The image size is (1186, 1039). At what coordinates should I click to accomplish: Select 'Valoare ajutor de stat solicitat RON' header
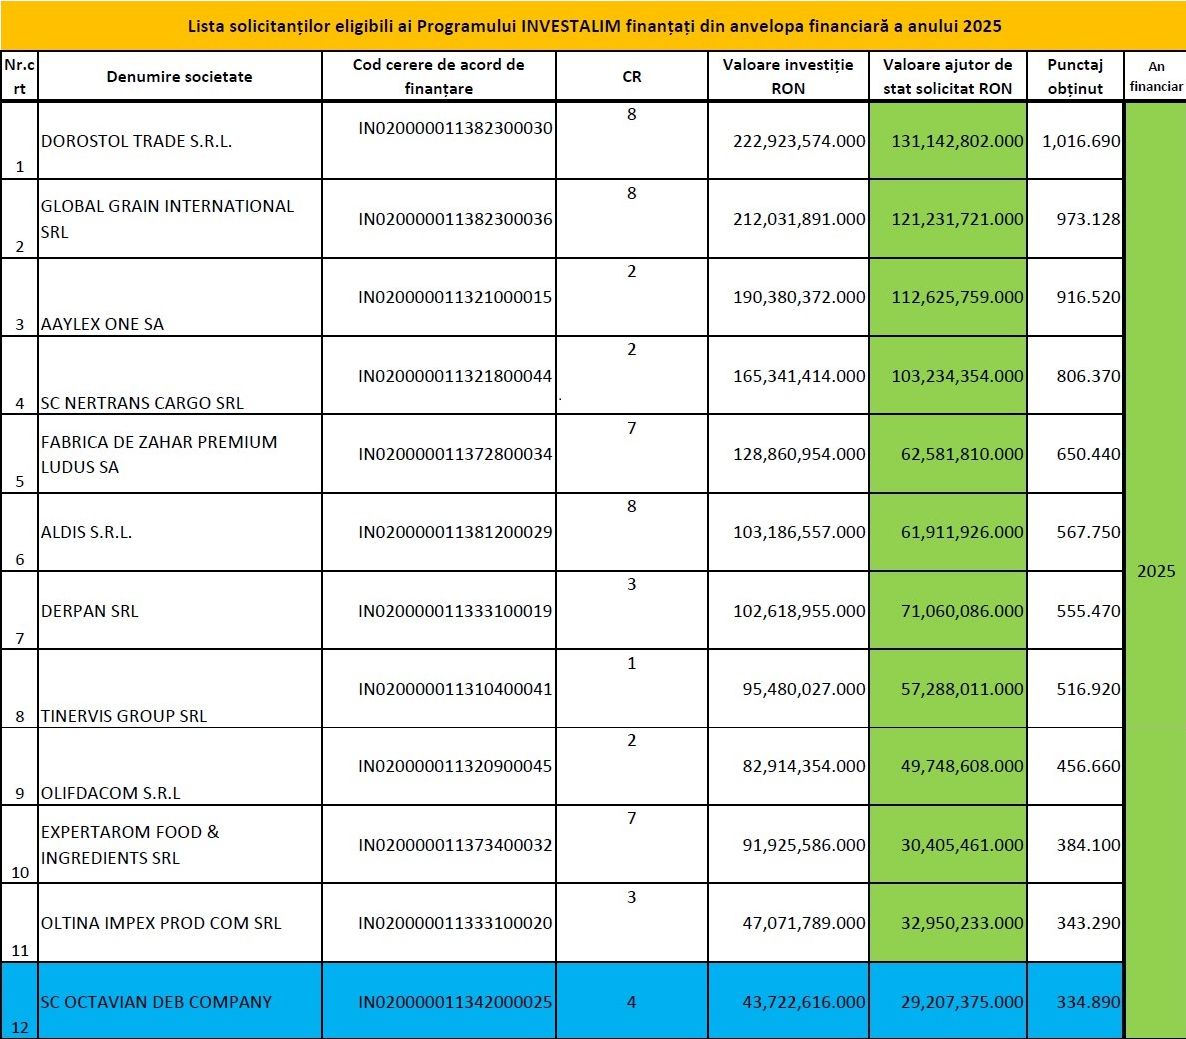pyautogui.click(x=947, y=77)
